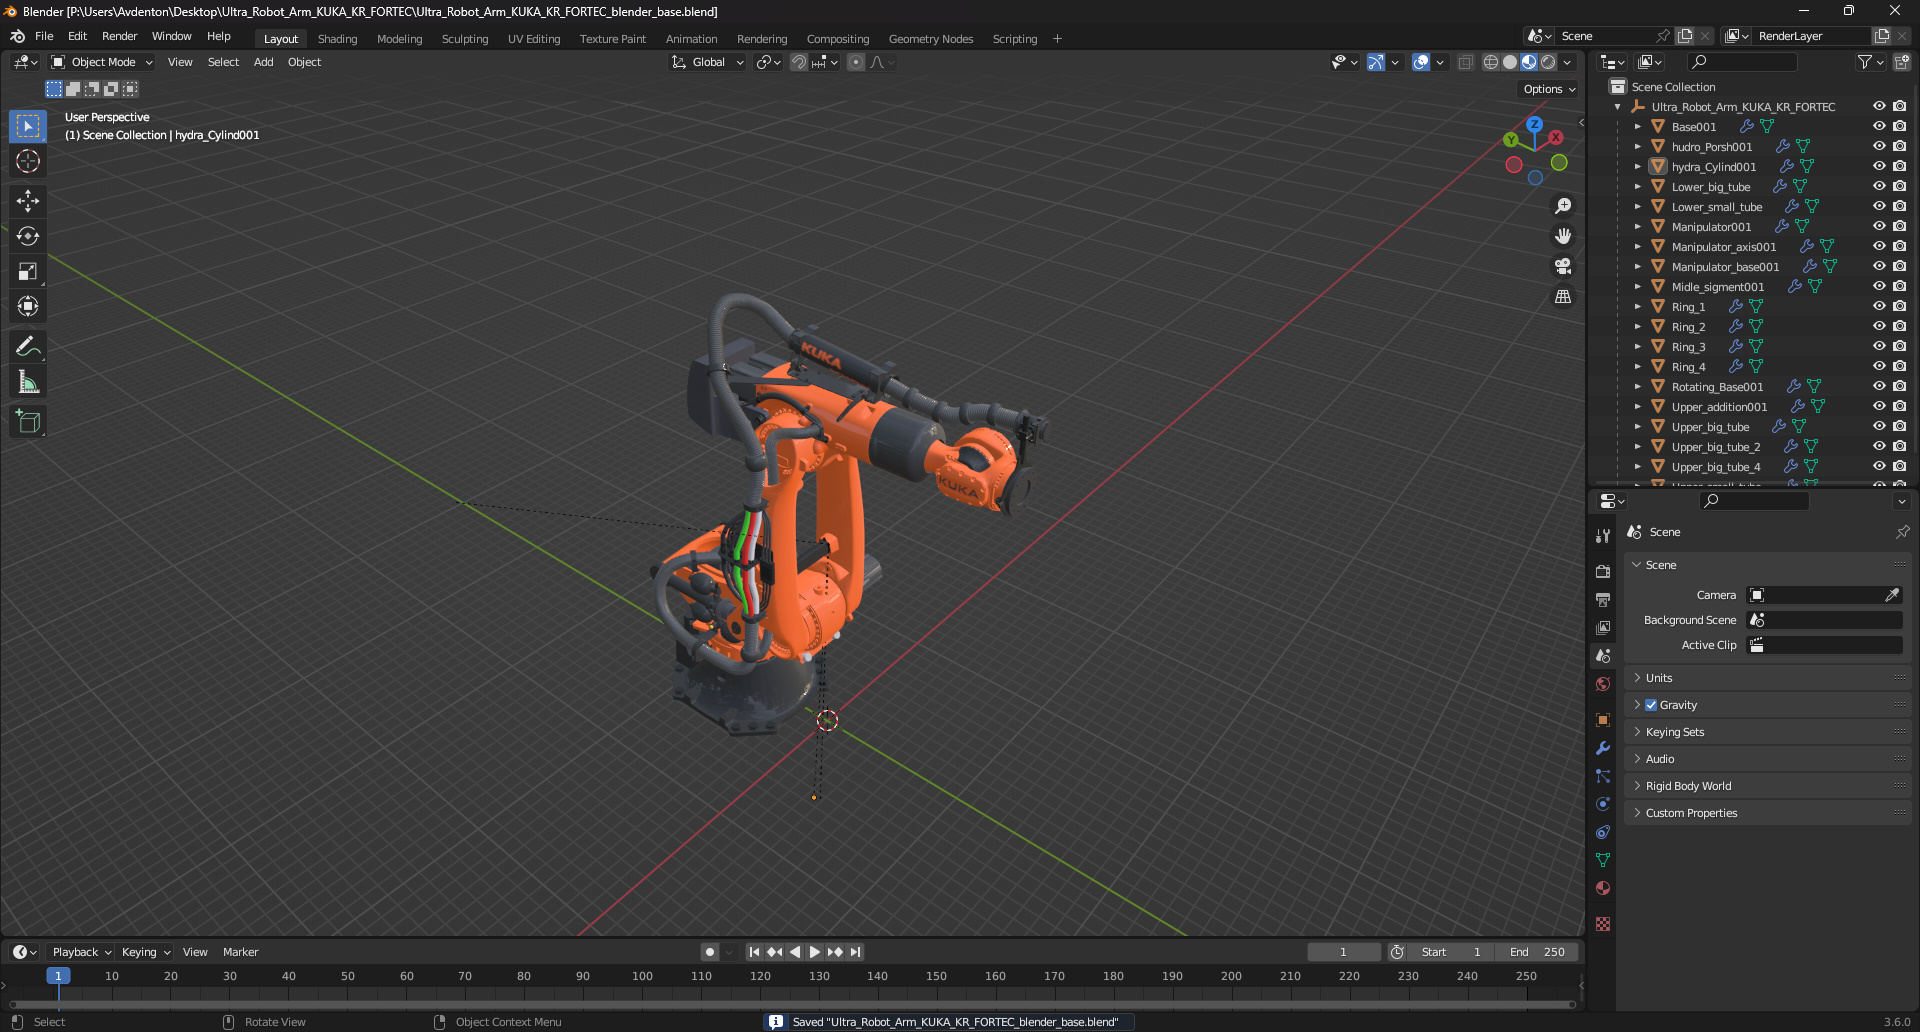Screen dimensions: 1920x1032
Task: Expand the Units panel
Action: [x=1767, y=678]
